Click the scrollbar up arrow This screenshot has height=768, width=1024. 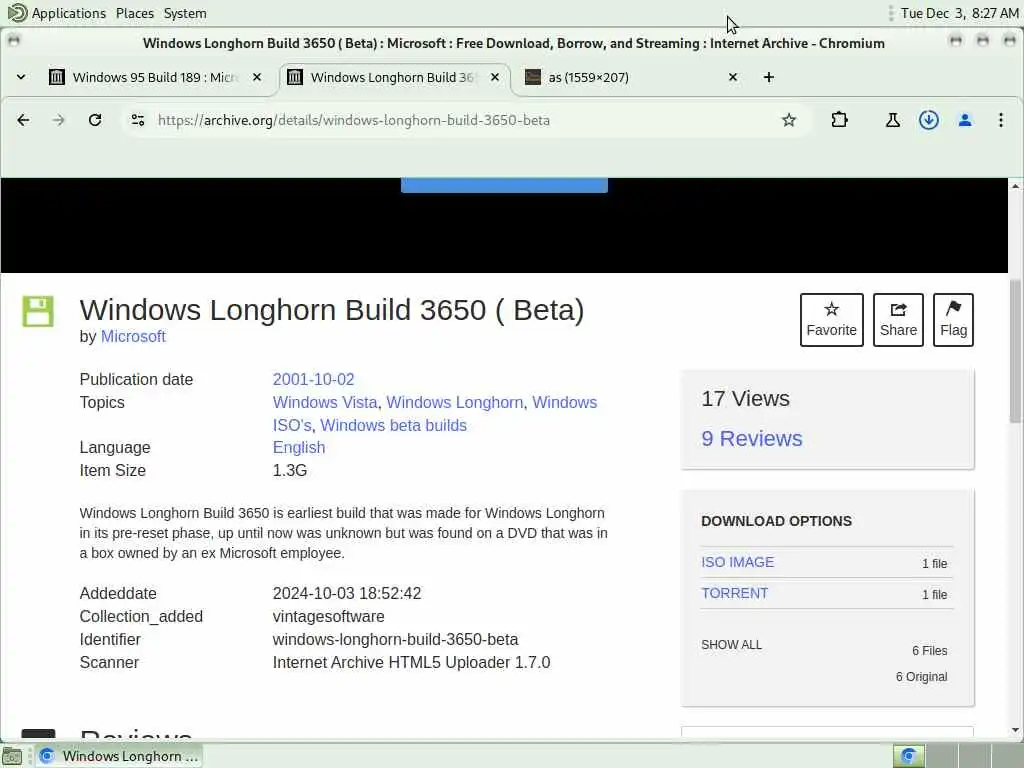click(1015, 186)
